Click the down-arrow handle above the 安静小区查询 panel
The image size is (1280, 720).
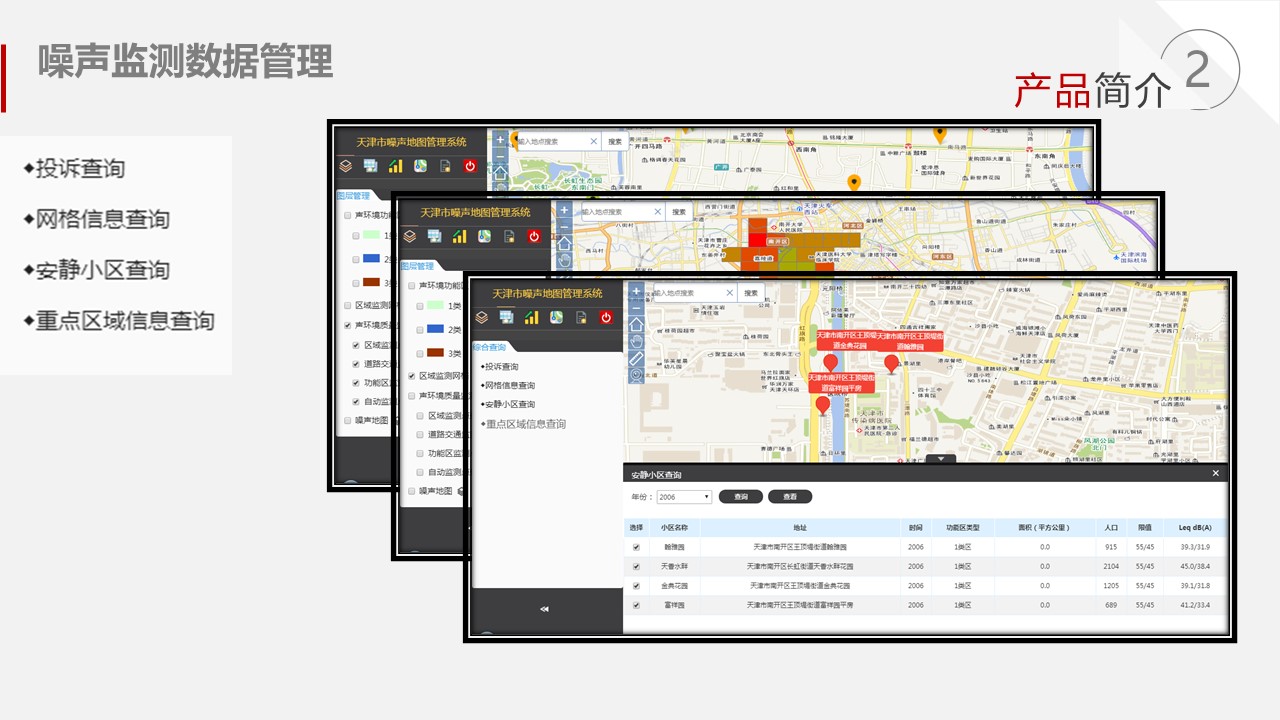click(940, 459)
